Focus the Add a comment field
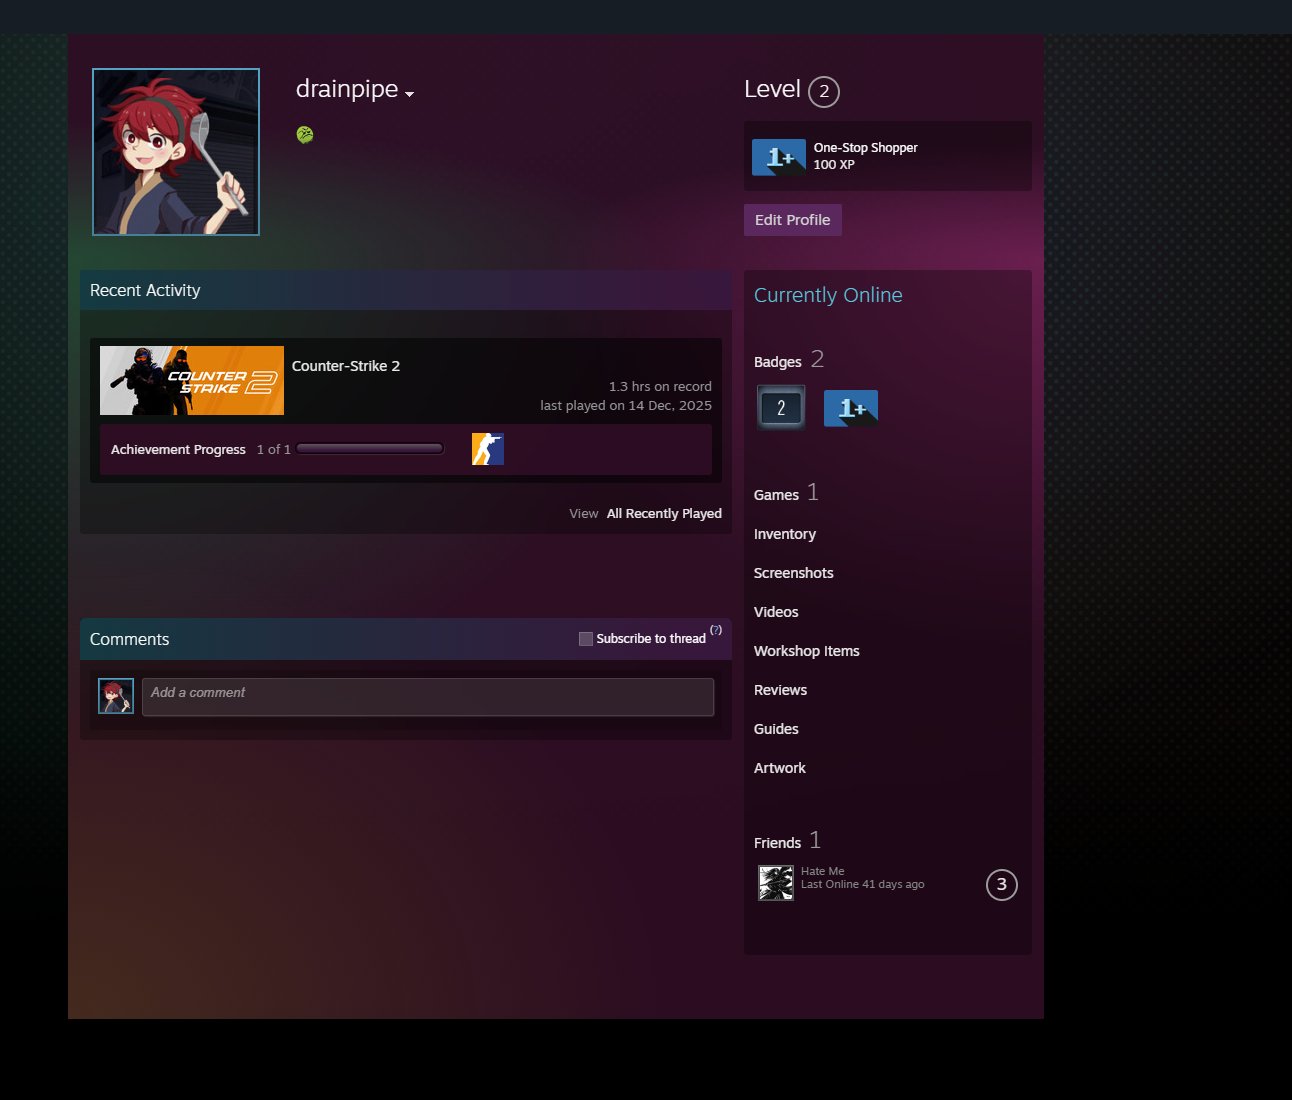Image resolution: width=1292 pixels, height=1100 pixels. (x=428, y=697)
